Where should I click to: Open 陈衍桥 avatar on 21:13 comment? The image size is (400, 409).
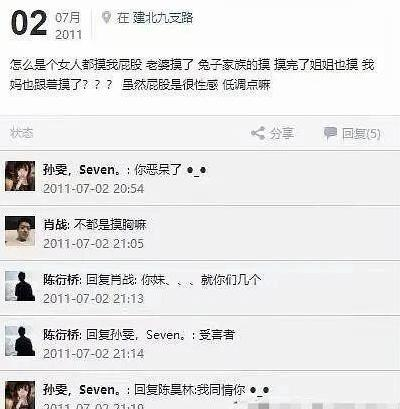click(x=20, y=286)
